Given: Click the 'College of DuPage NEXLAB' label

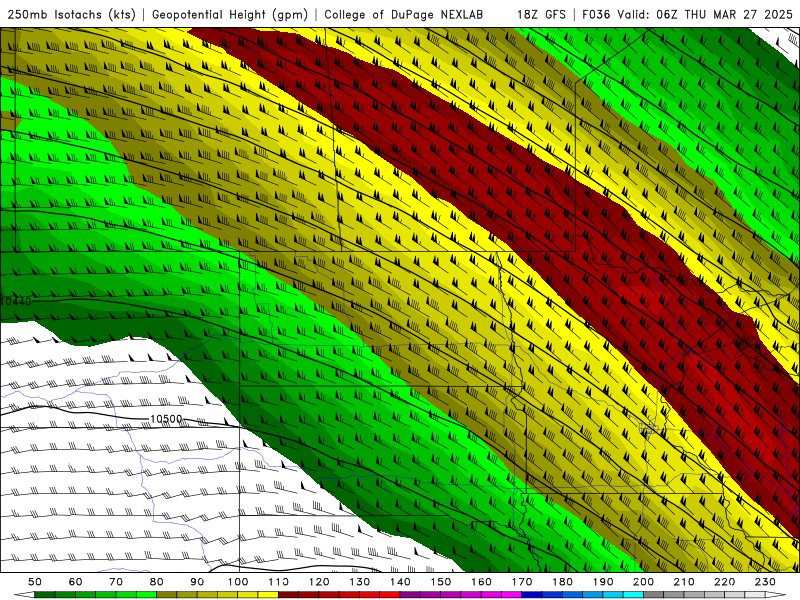Looking at the screenshot, I should point(404,14).
